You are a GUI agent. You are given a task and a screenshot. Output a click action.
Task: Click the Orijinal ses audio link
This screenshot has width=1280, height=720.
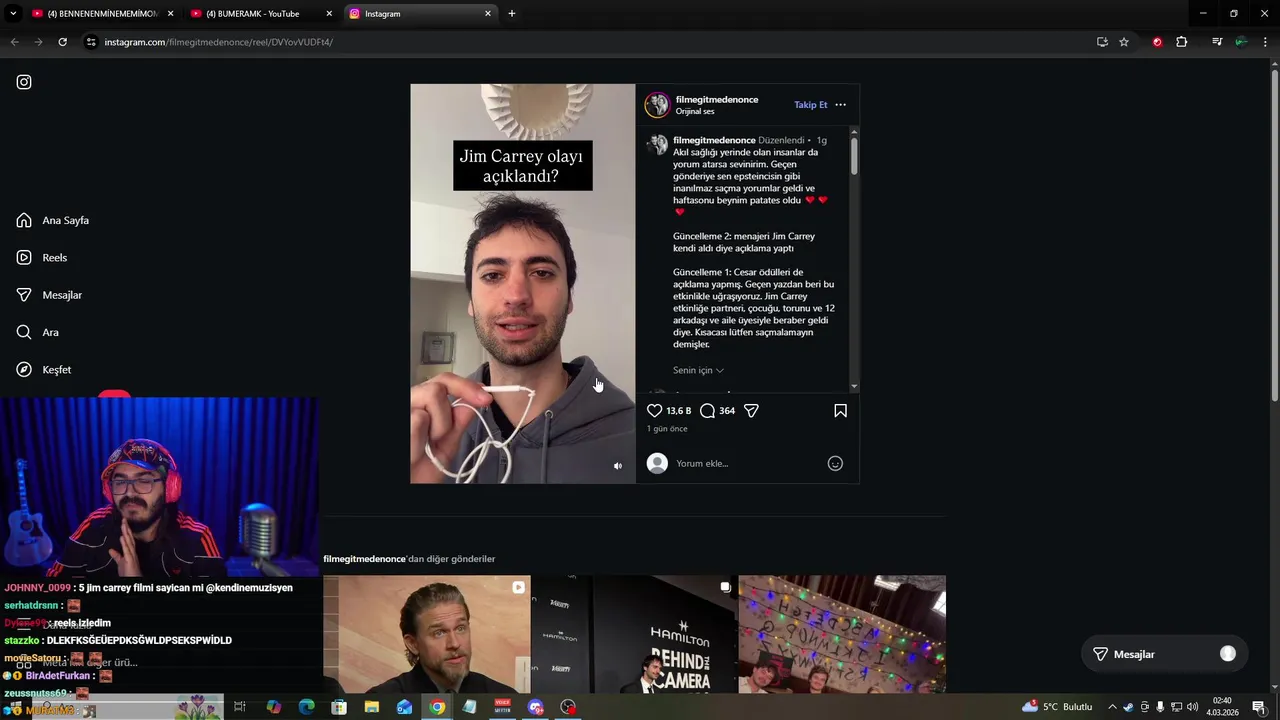click(x=695, y=112)
